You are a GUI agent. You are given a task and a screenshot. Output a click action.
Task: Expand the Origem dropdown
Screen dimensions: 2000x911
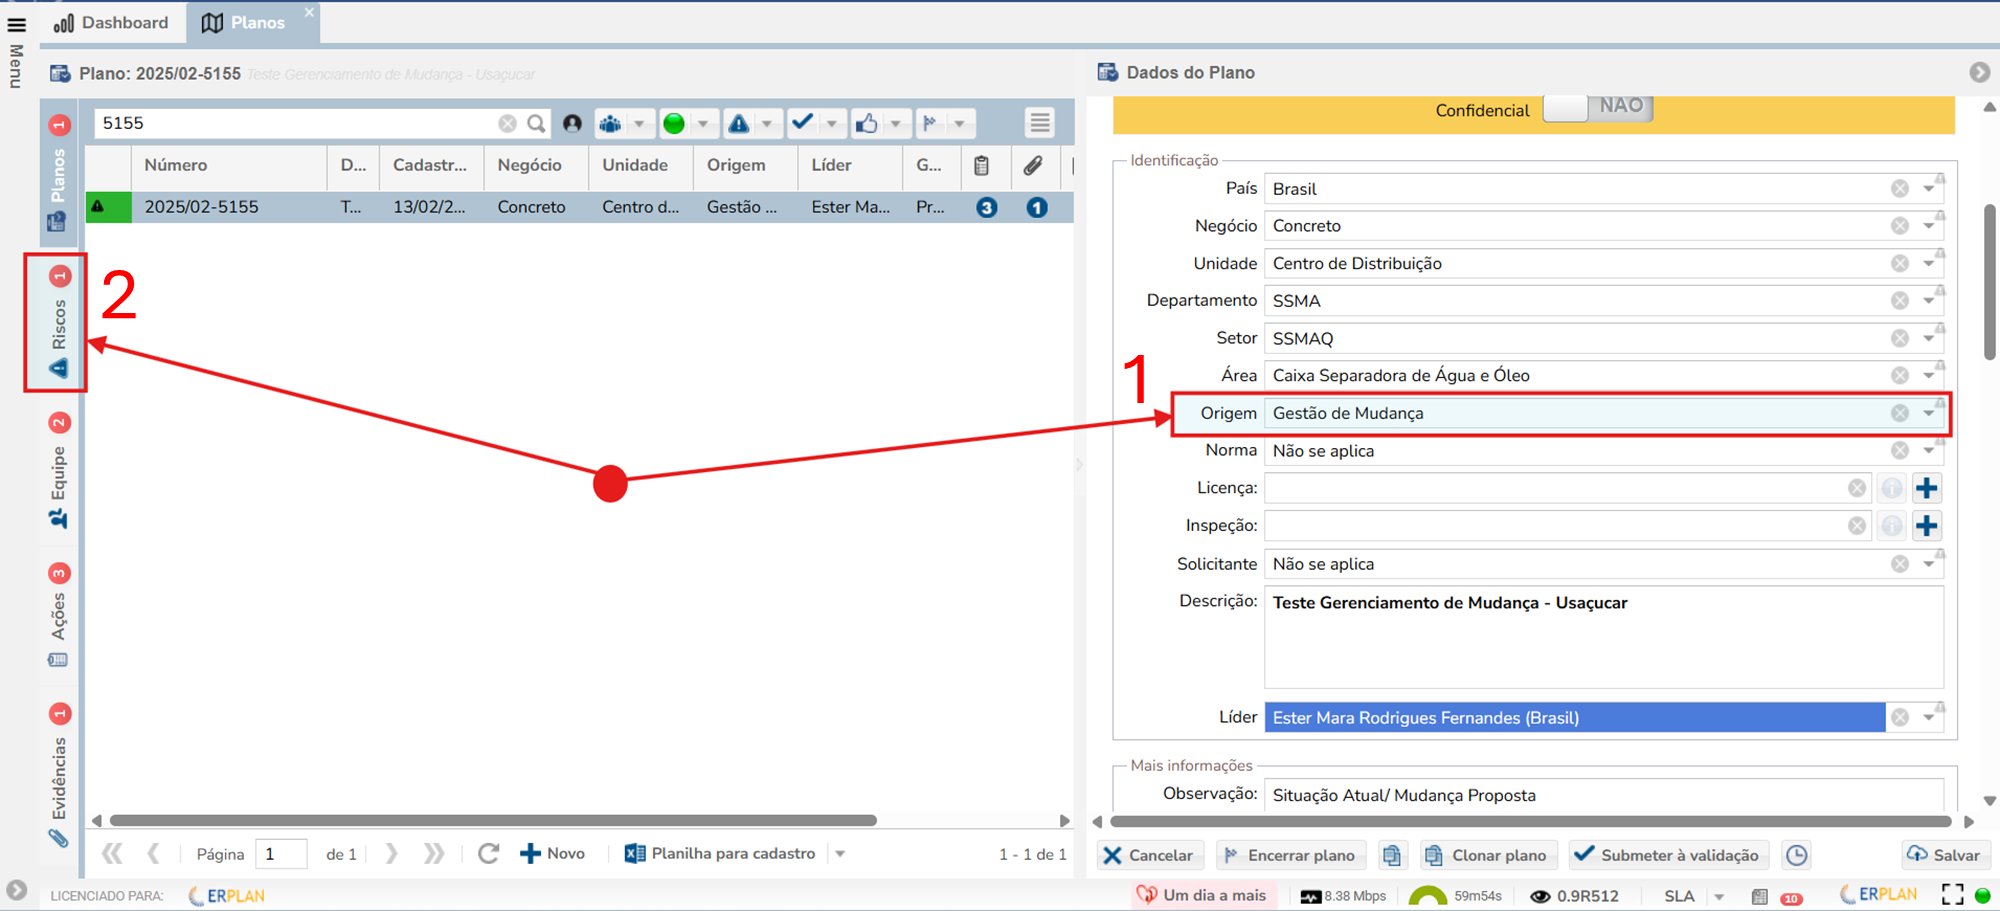click(x=1928, y=413)
